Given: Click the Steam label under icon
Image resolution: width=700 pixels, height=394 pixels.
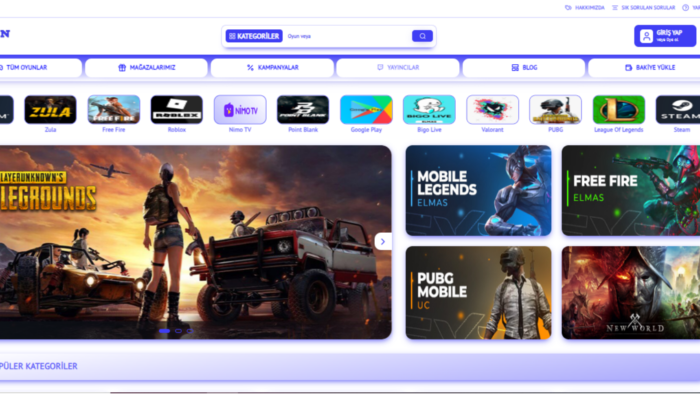Looking at the screenshot, I should (x=682, y=130).
